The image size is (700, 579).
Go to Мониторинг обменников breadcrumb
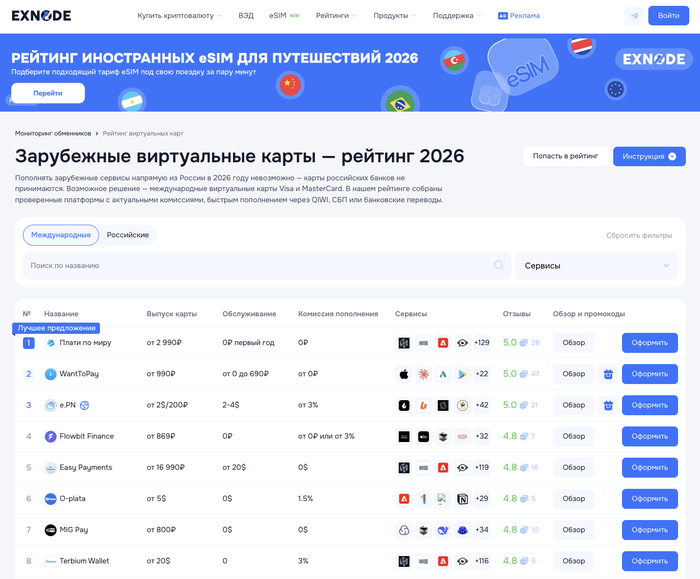tap(53, 133)
